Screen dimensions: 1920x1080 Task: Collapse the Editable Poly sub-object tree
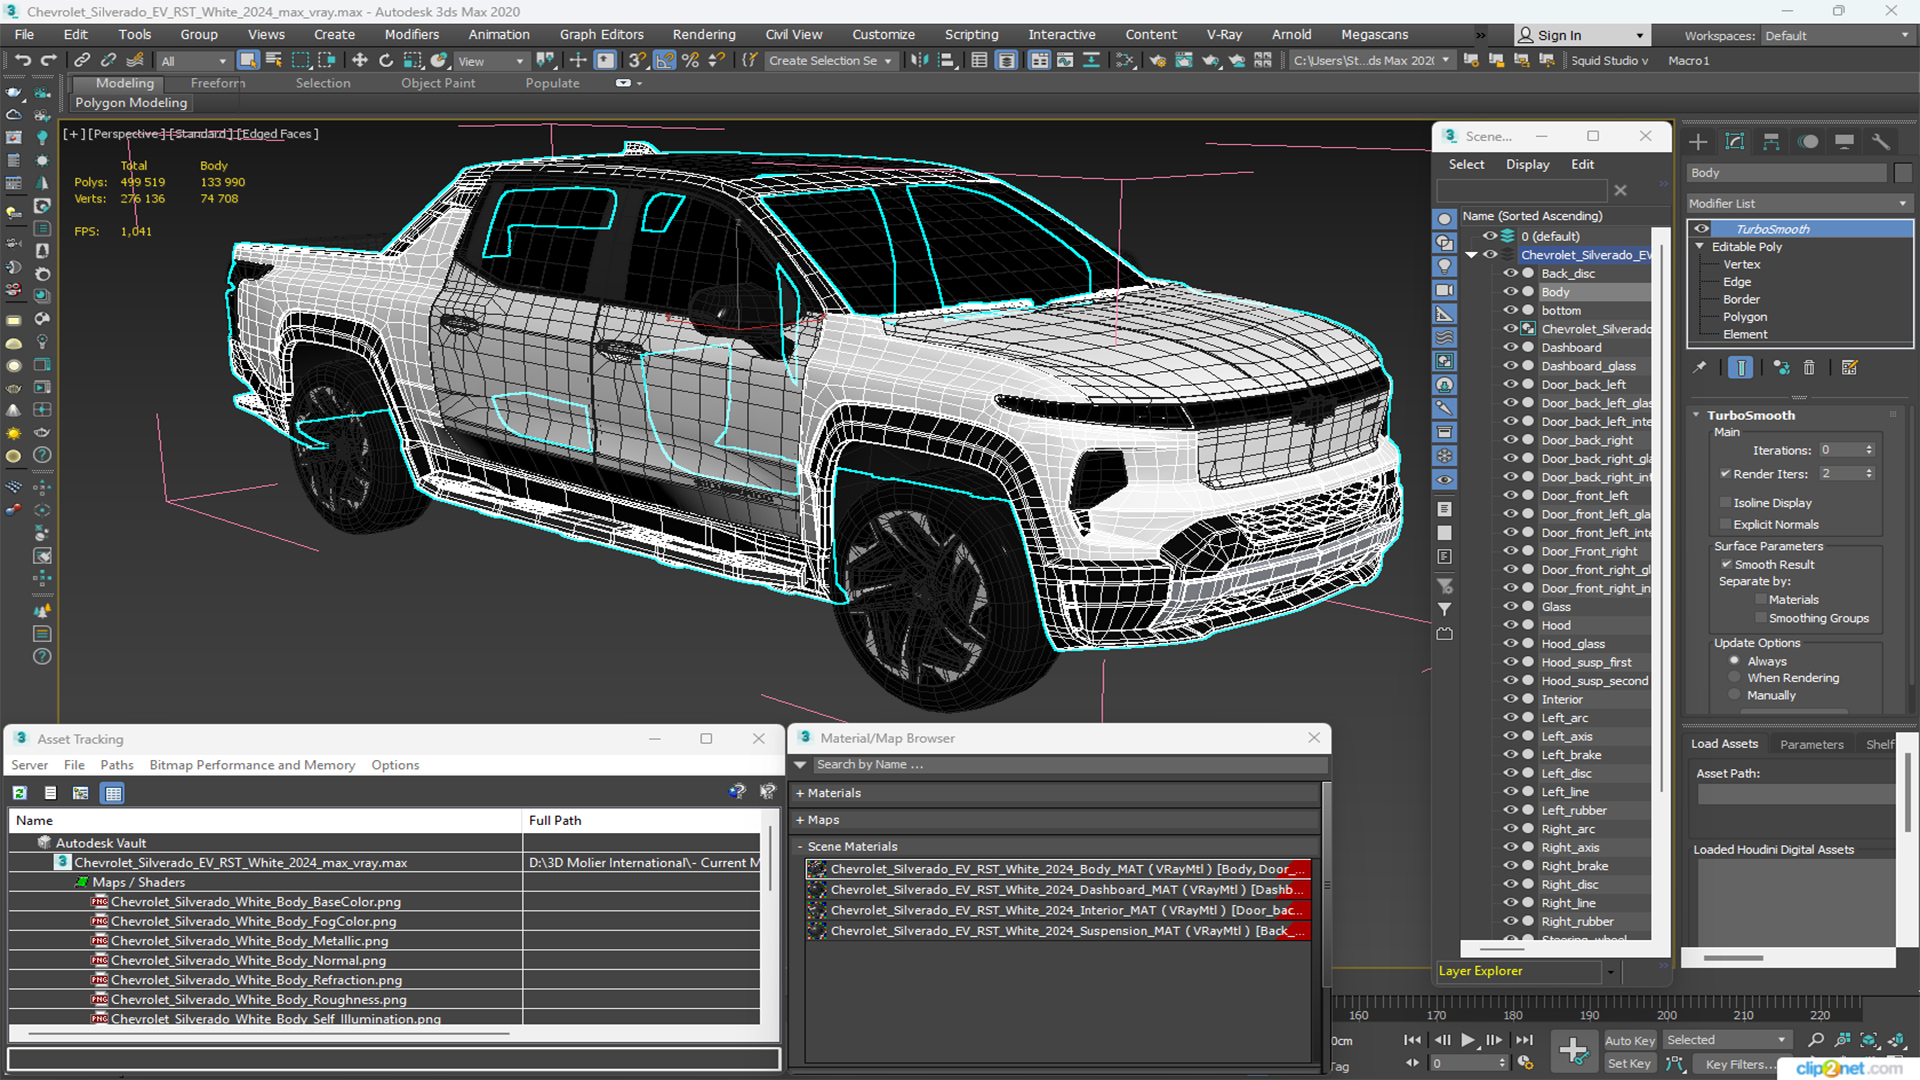click(1699, 246)
